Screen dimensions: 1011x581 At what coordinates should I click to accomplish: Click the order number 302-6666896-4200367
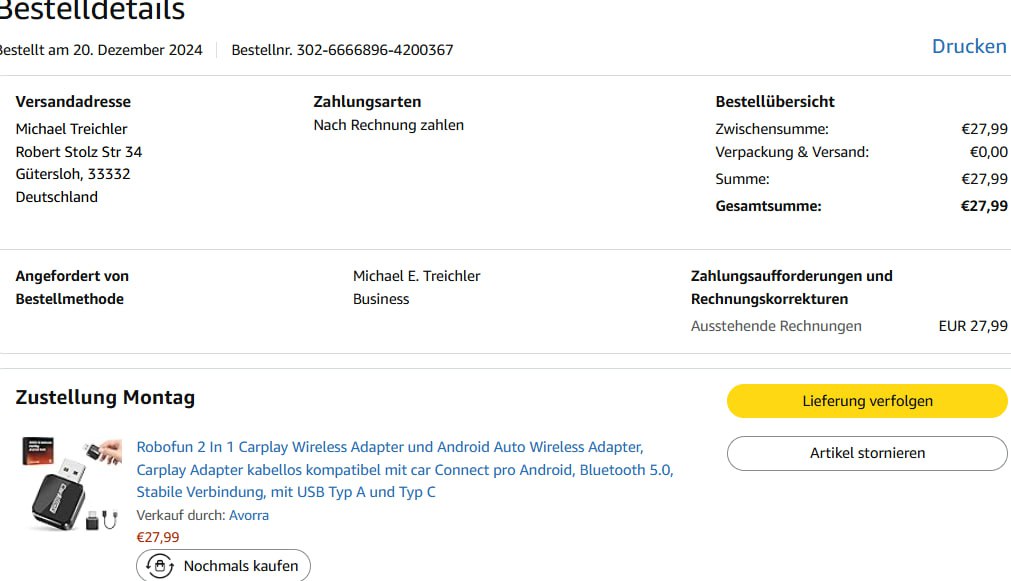pos(375,50)
